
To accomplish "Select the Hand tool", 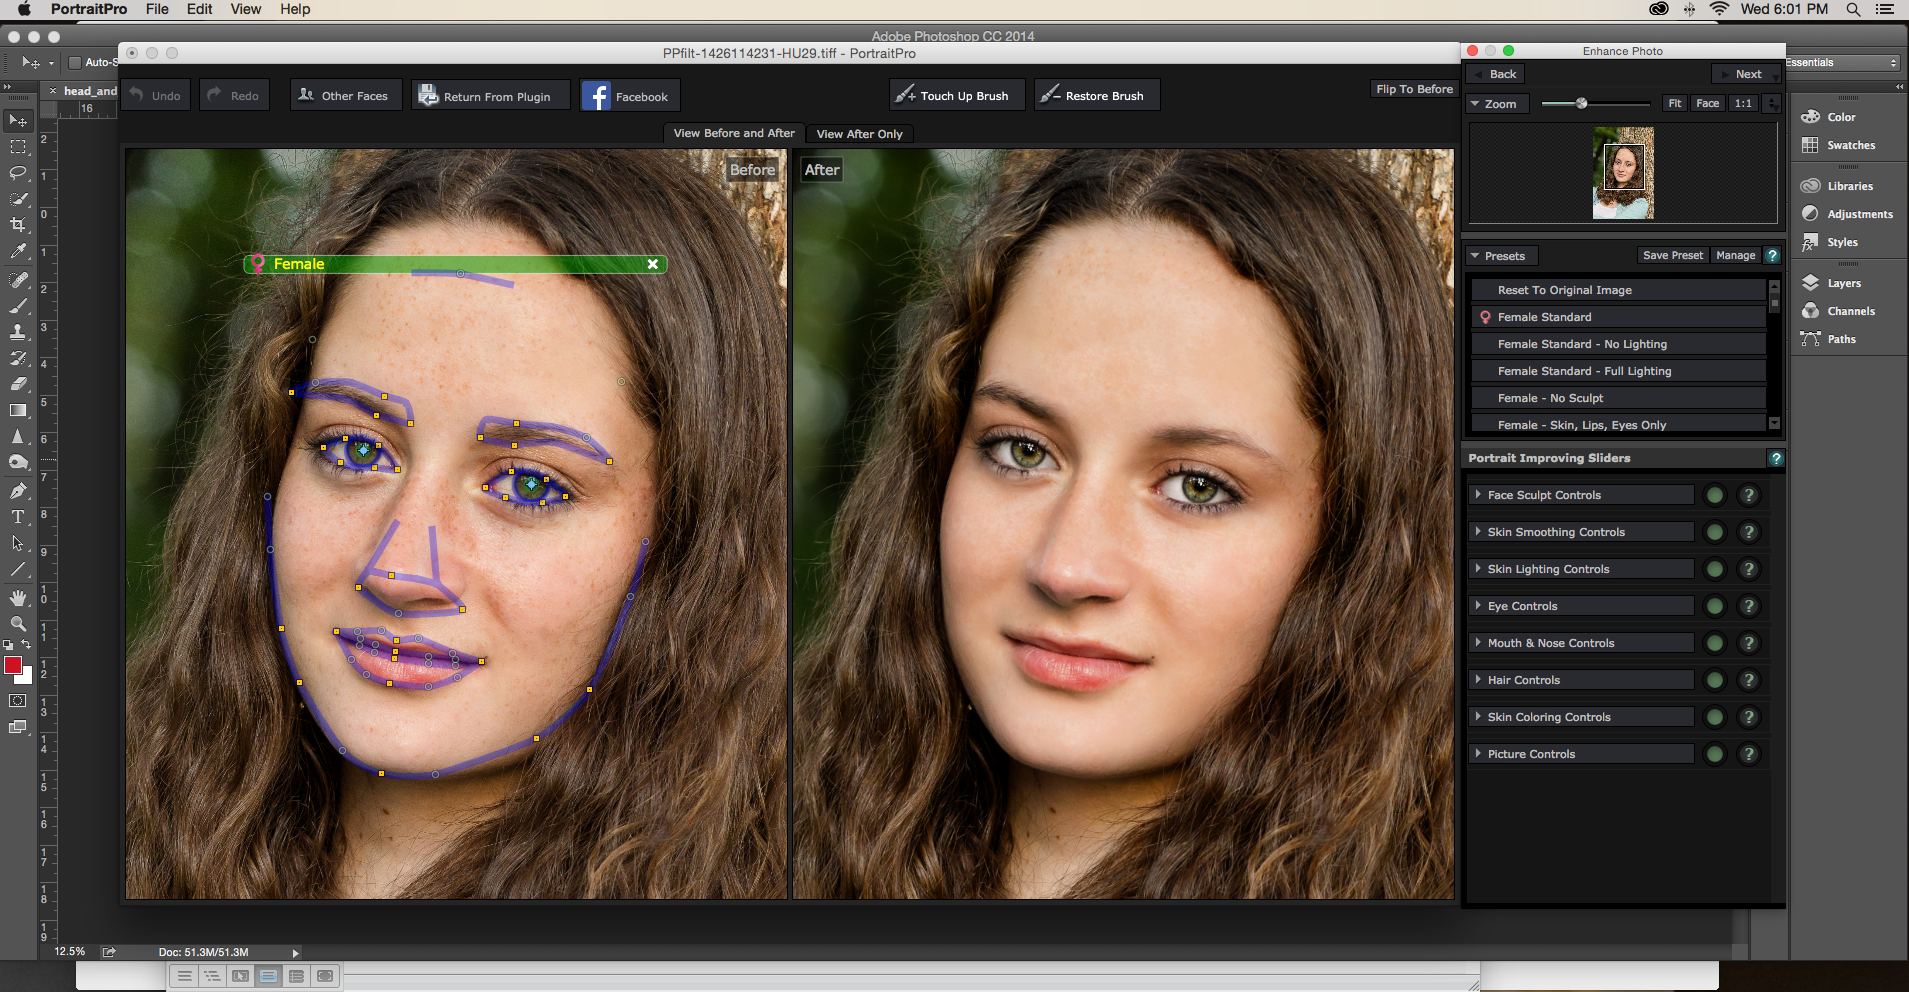I will pyautogui.click(x=18, y=598).
